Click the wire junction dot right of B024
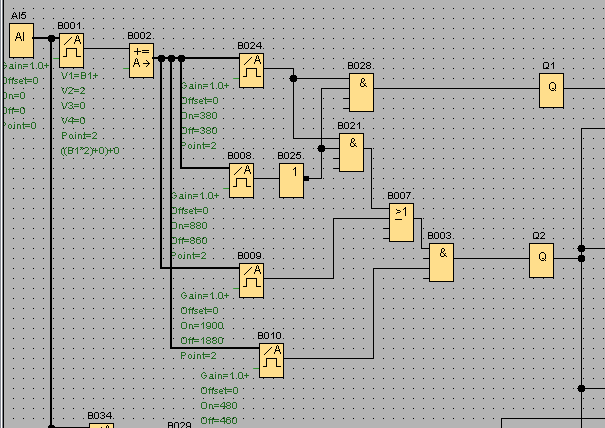Screen dimensions: 605x428 click(x=293, y=77)
